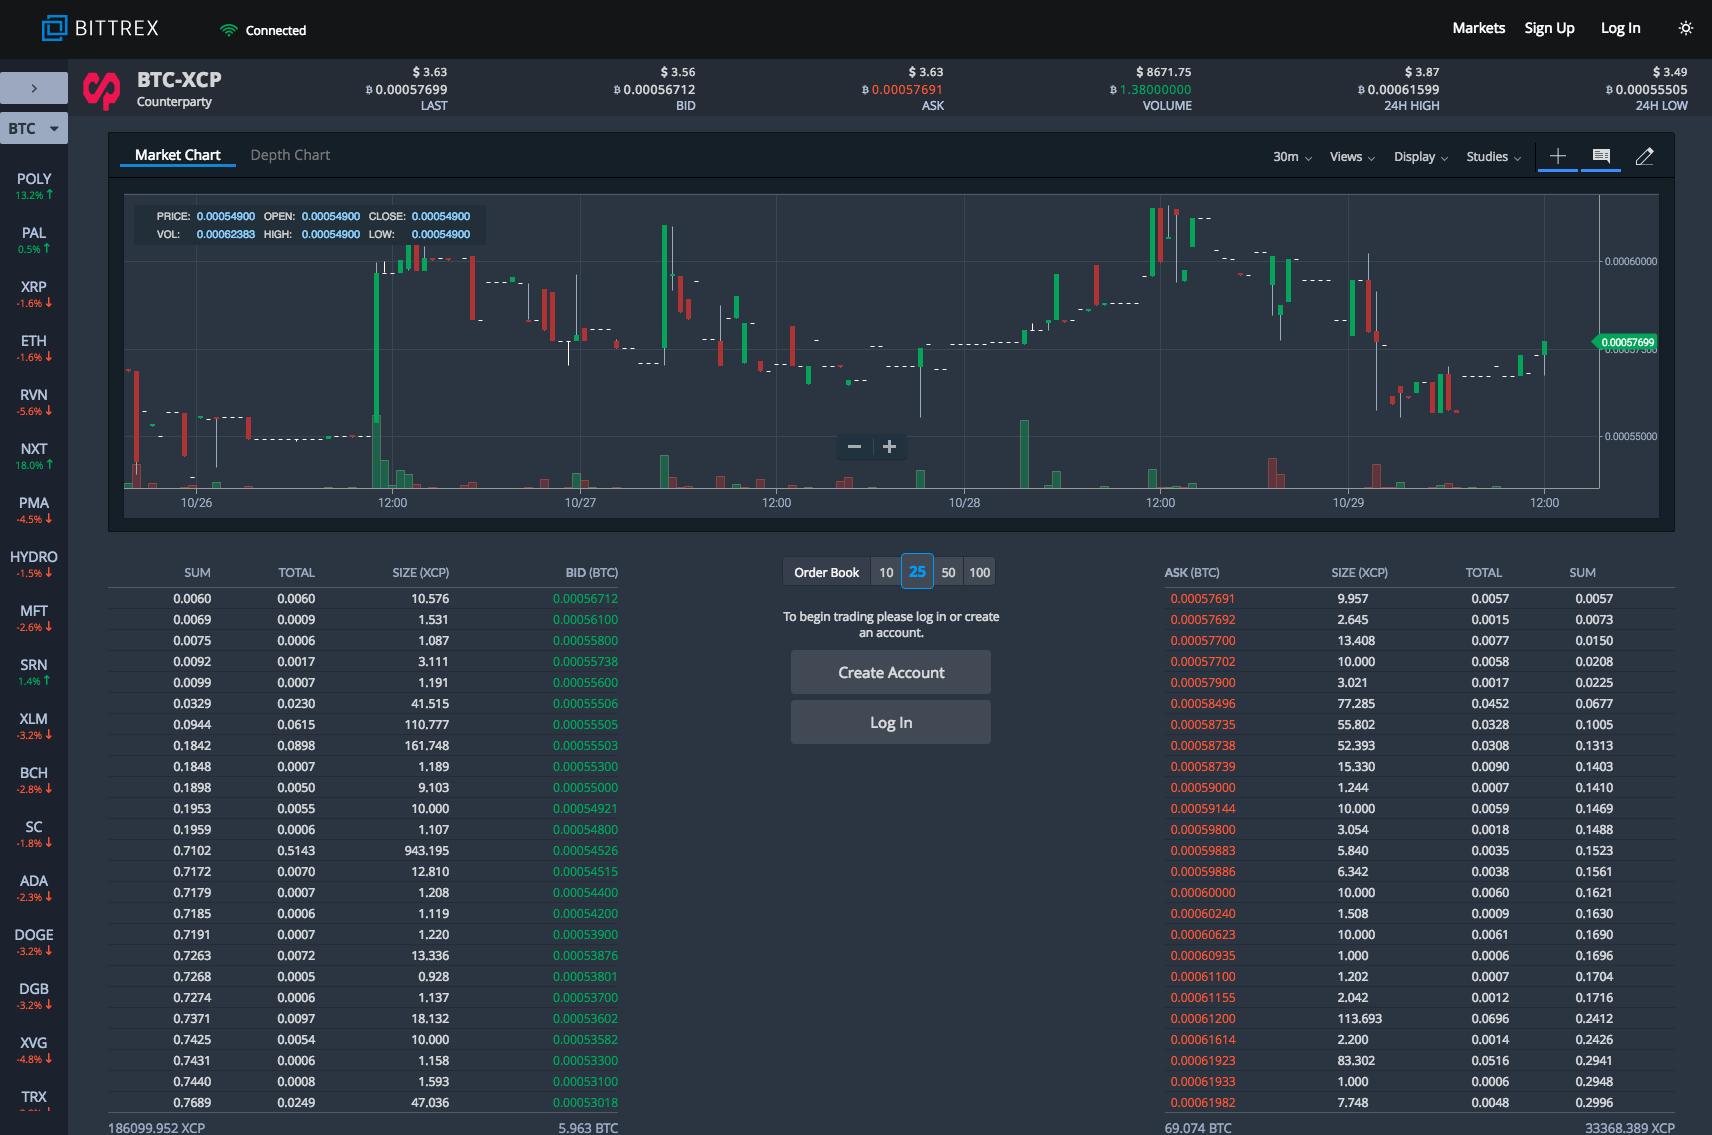
Task: Select ETH market in sidebar
Action: pyautogui.click(x=34, y=348)
